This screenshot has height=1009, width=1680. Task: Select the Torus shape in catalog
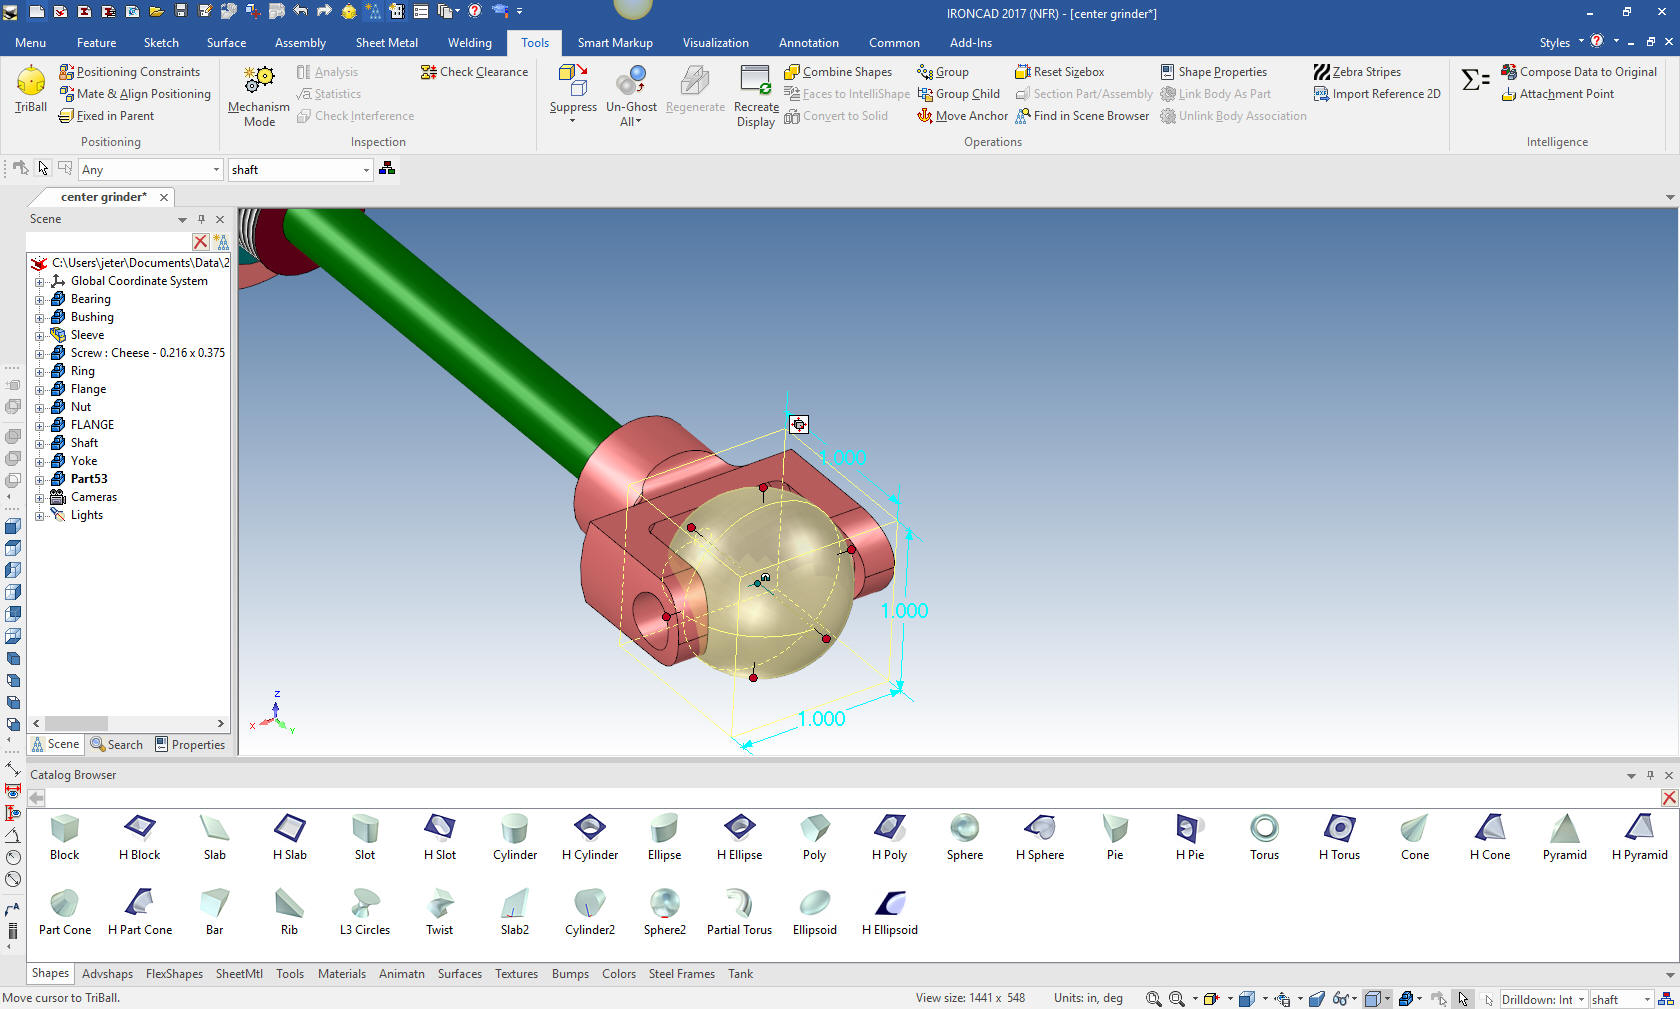pyautogui.click(x=1264, y=829)
